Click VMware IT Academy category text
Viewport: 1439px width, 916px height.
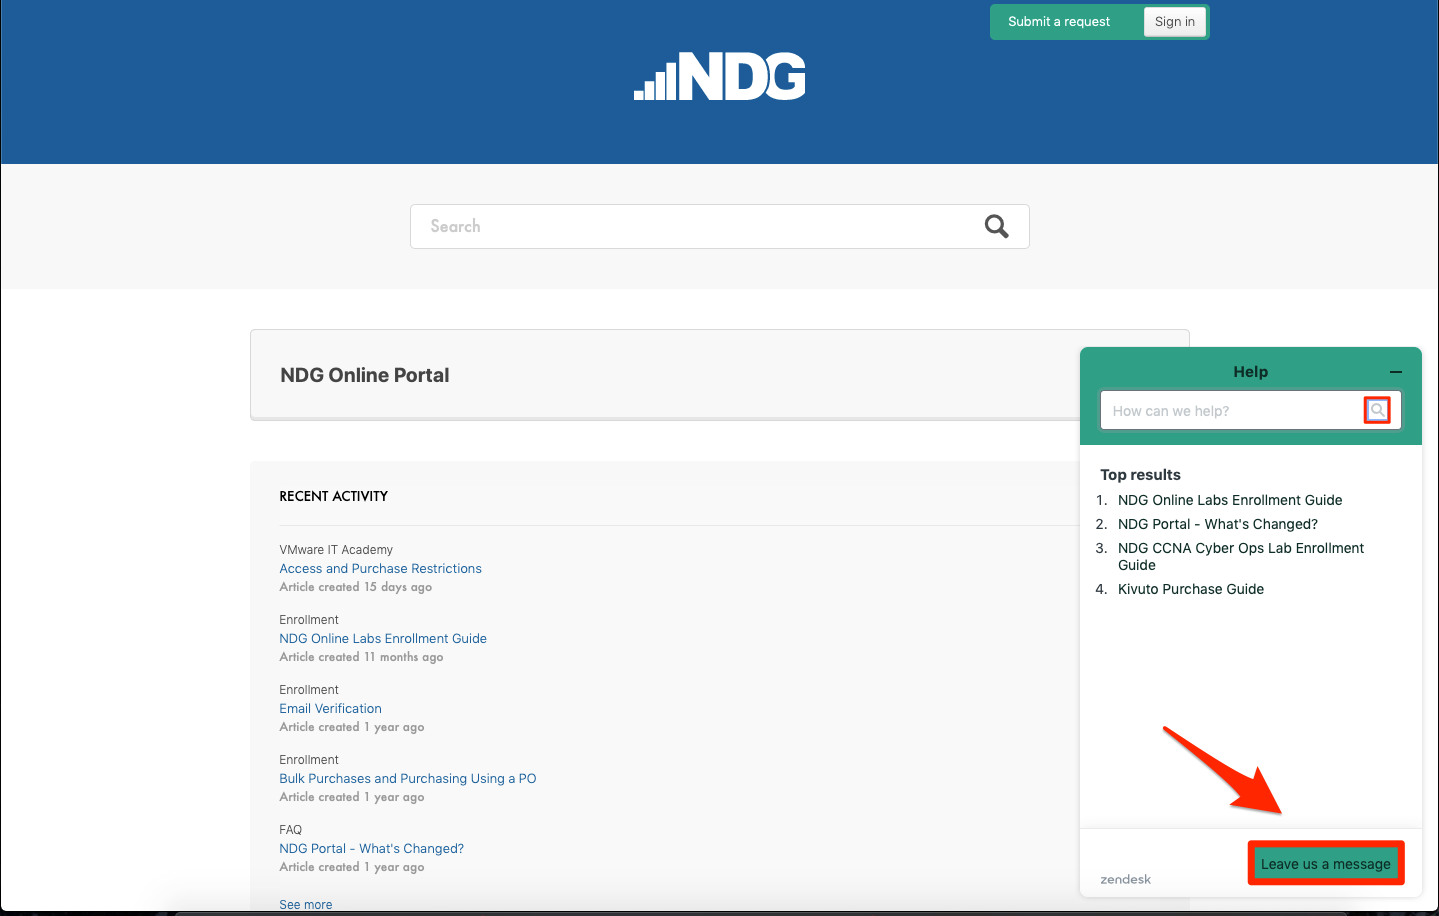coord(336,550)
